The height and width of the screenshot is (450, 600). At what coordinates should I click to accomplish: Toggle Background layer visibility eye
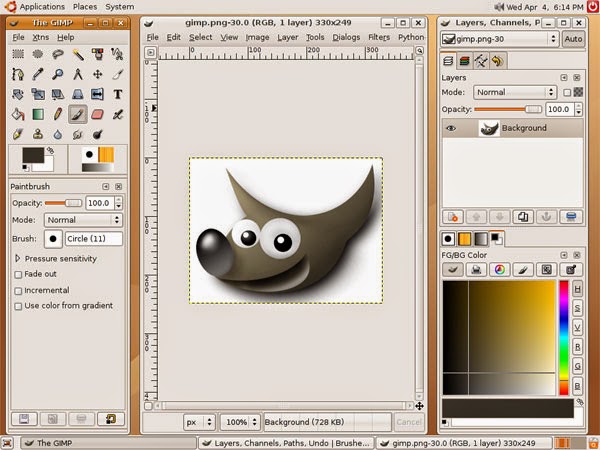(x=451, y=128)
